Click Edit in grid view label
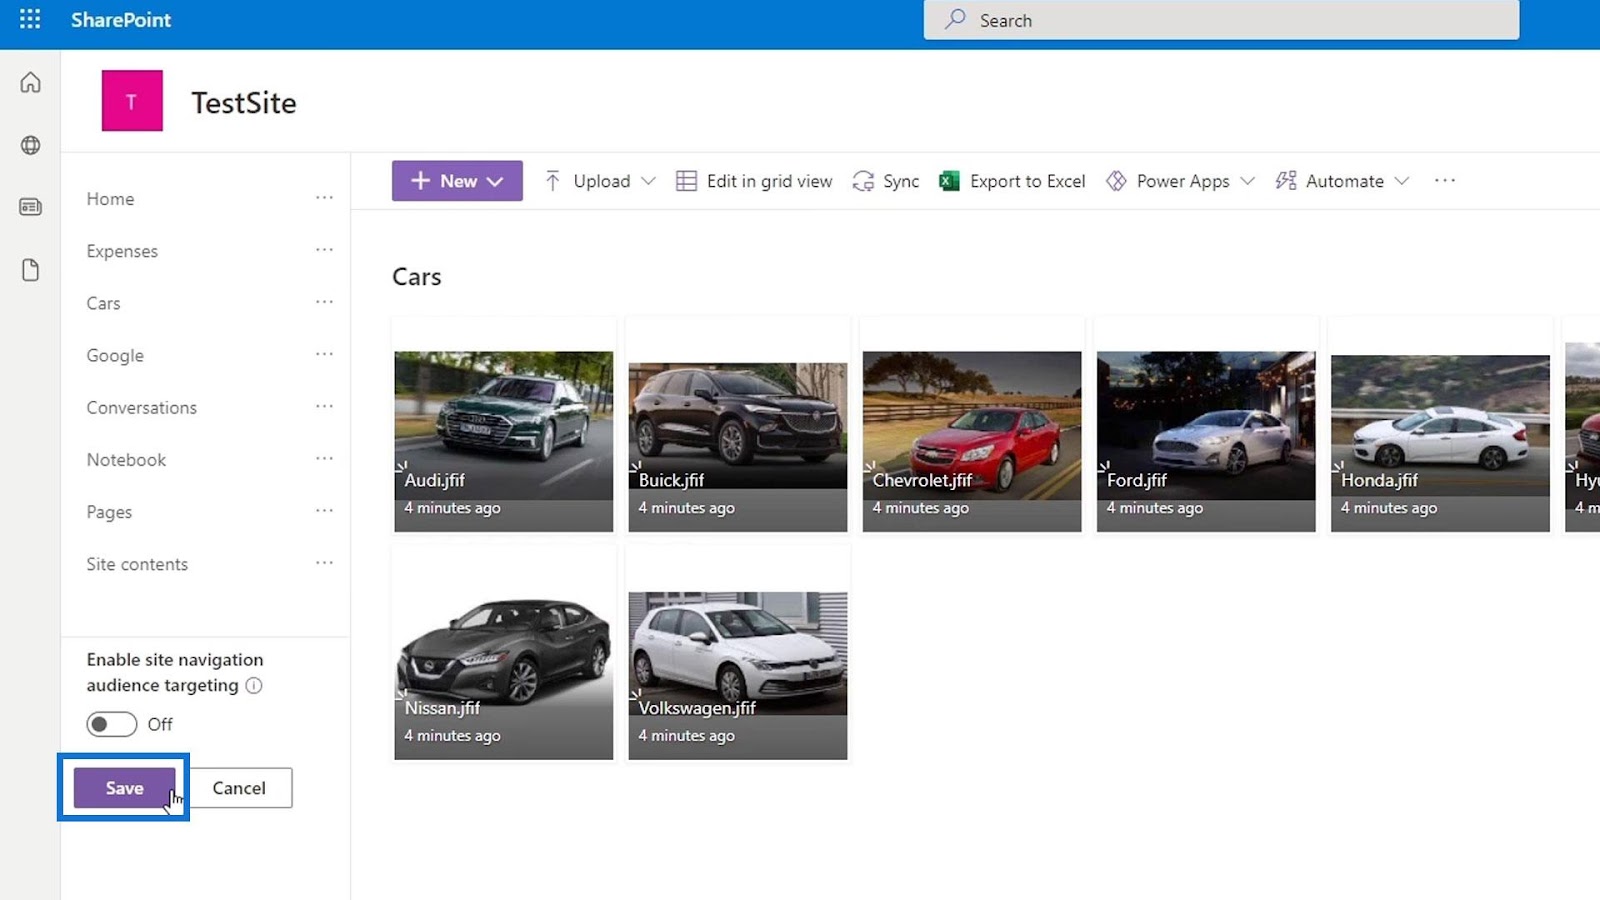1600x900 pixels. pos(769,181)
